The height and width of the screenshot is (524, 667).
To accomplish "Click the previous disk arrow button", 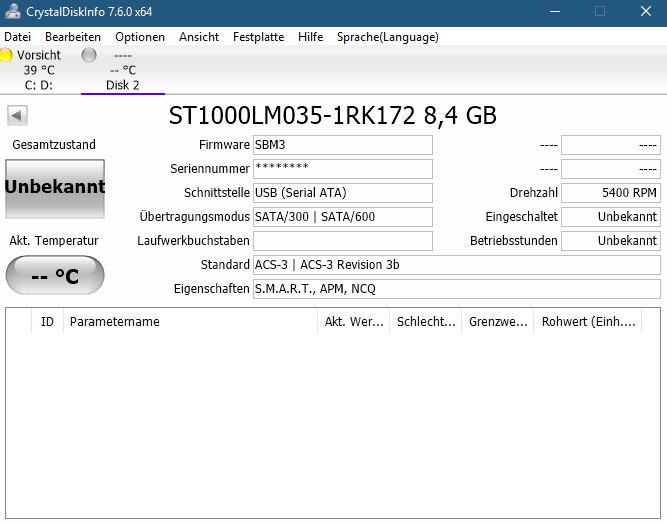I will pyautogui.click(x=17, y=115).
